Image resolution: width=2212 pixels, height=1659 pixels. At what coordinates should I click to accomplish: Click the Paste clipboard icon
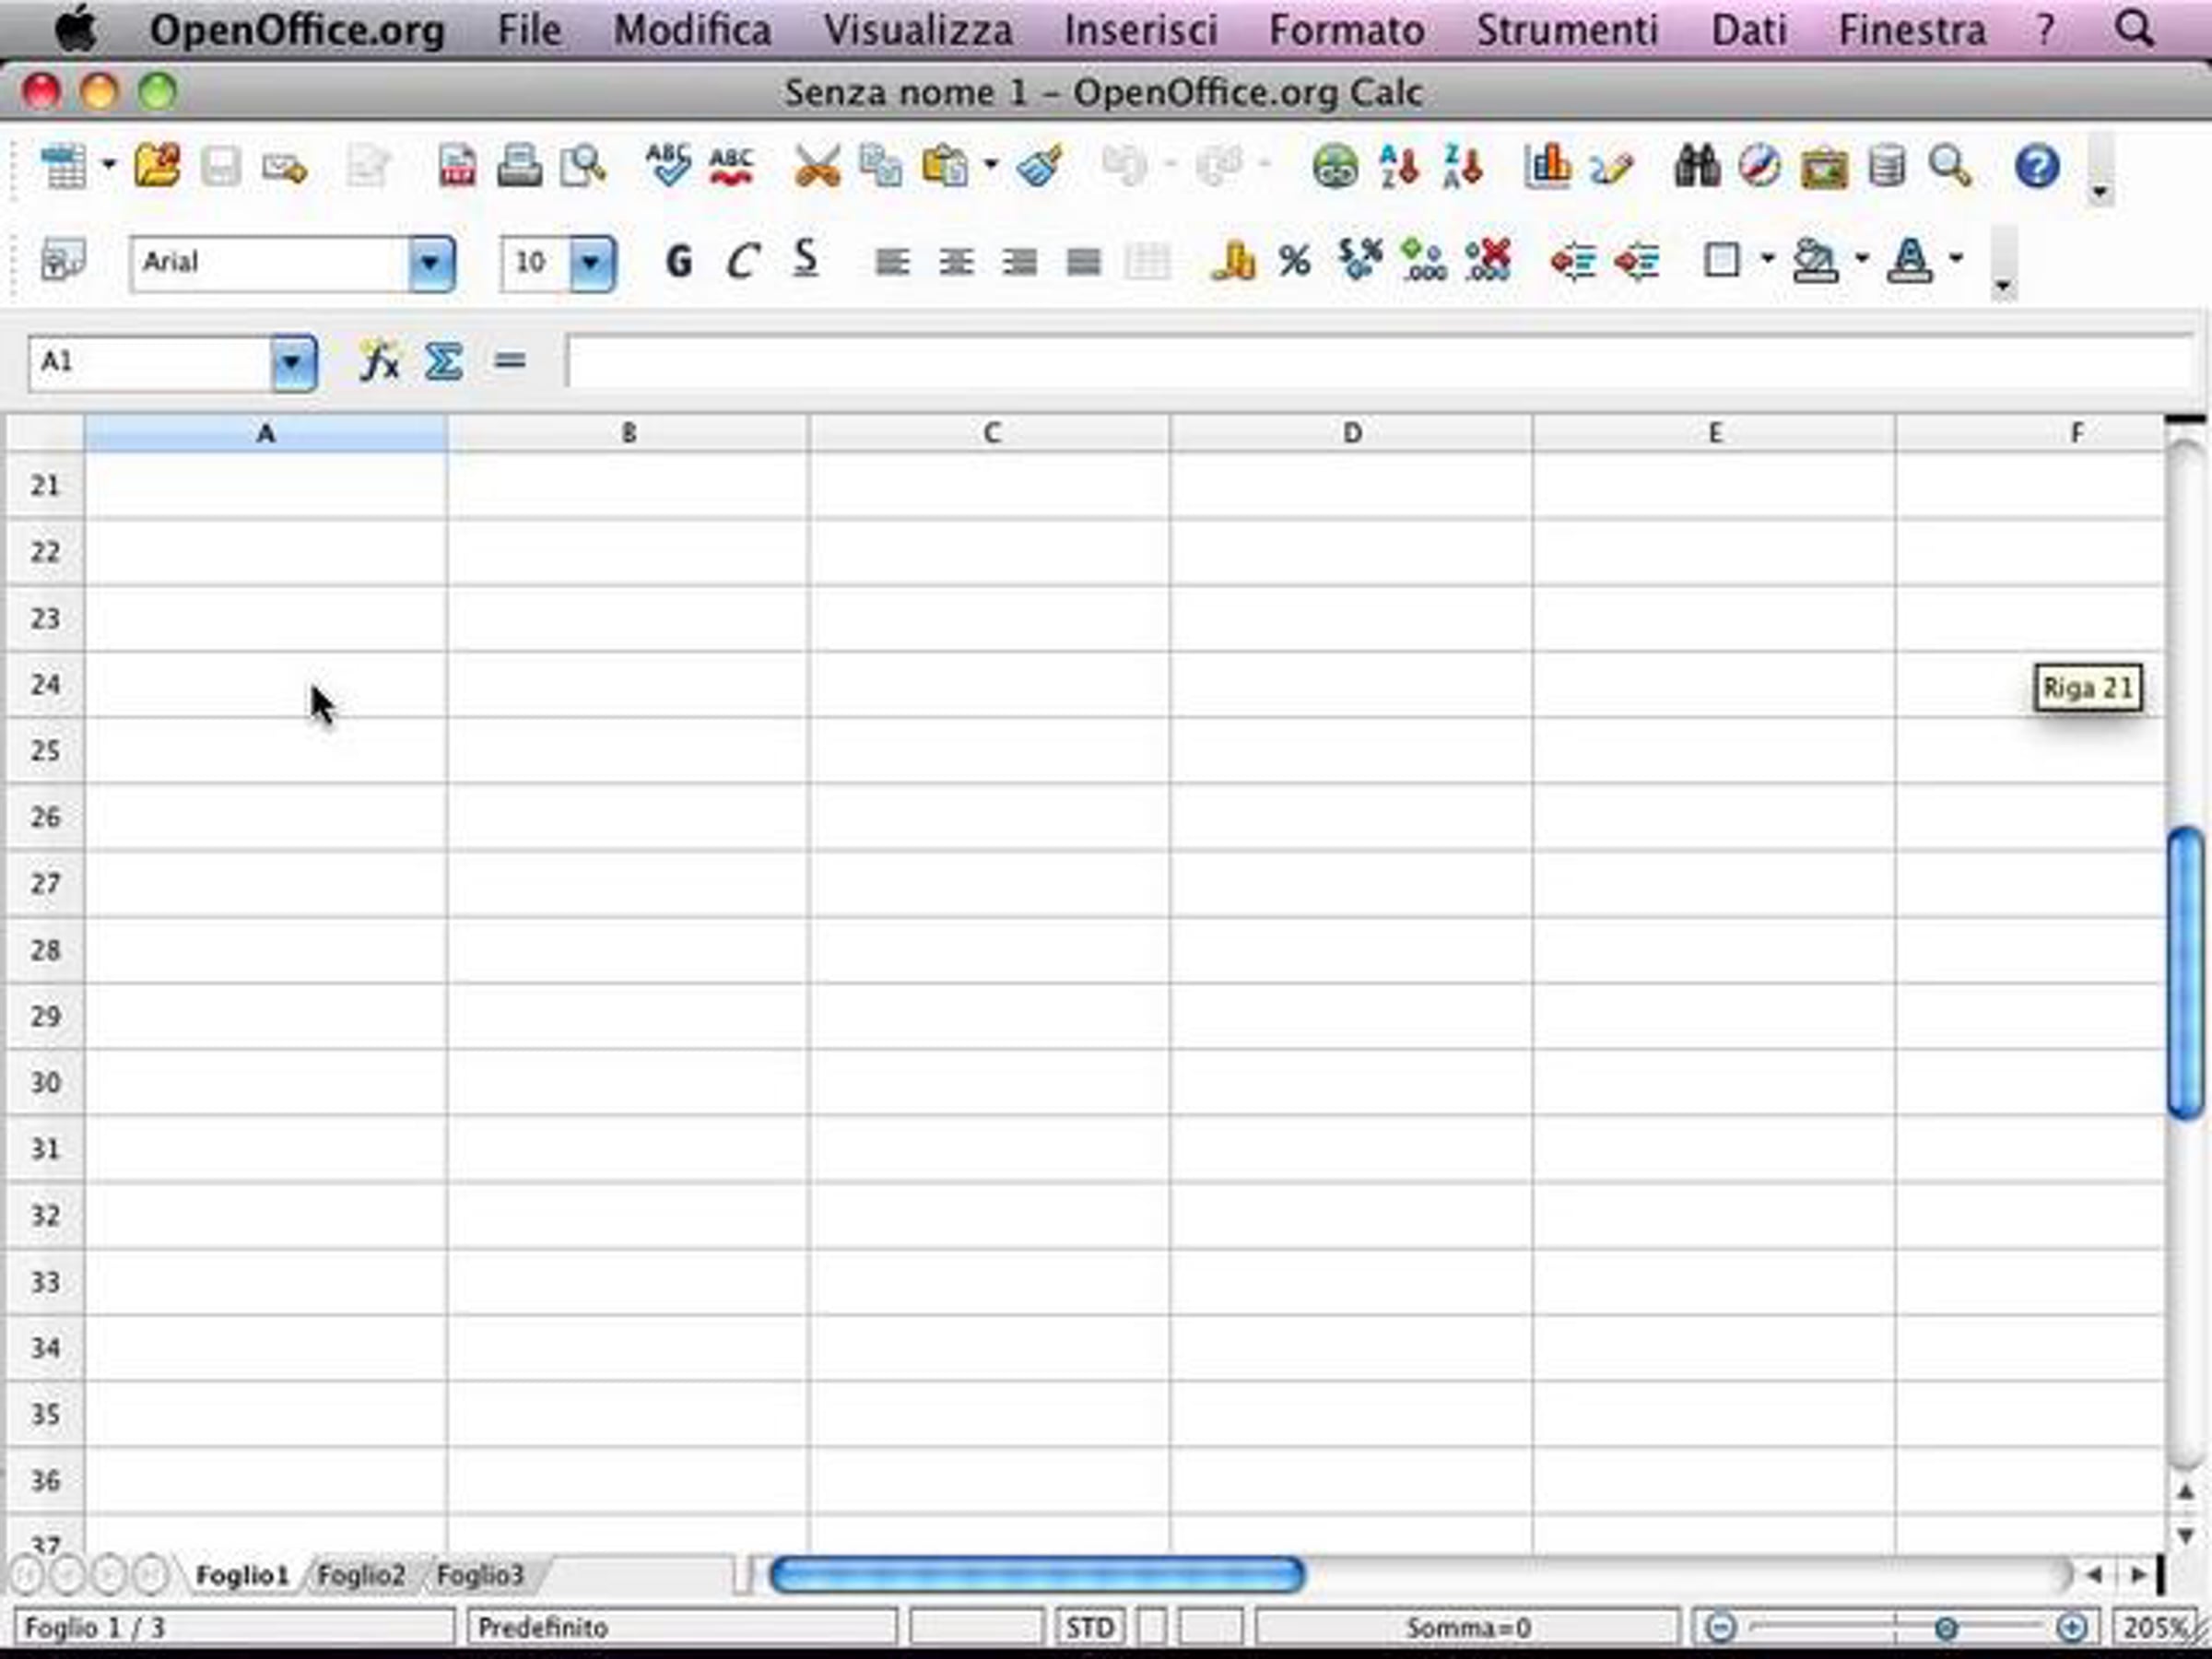945,166
